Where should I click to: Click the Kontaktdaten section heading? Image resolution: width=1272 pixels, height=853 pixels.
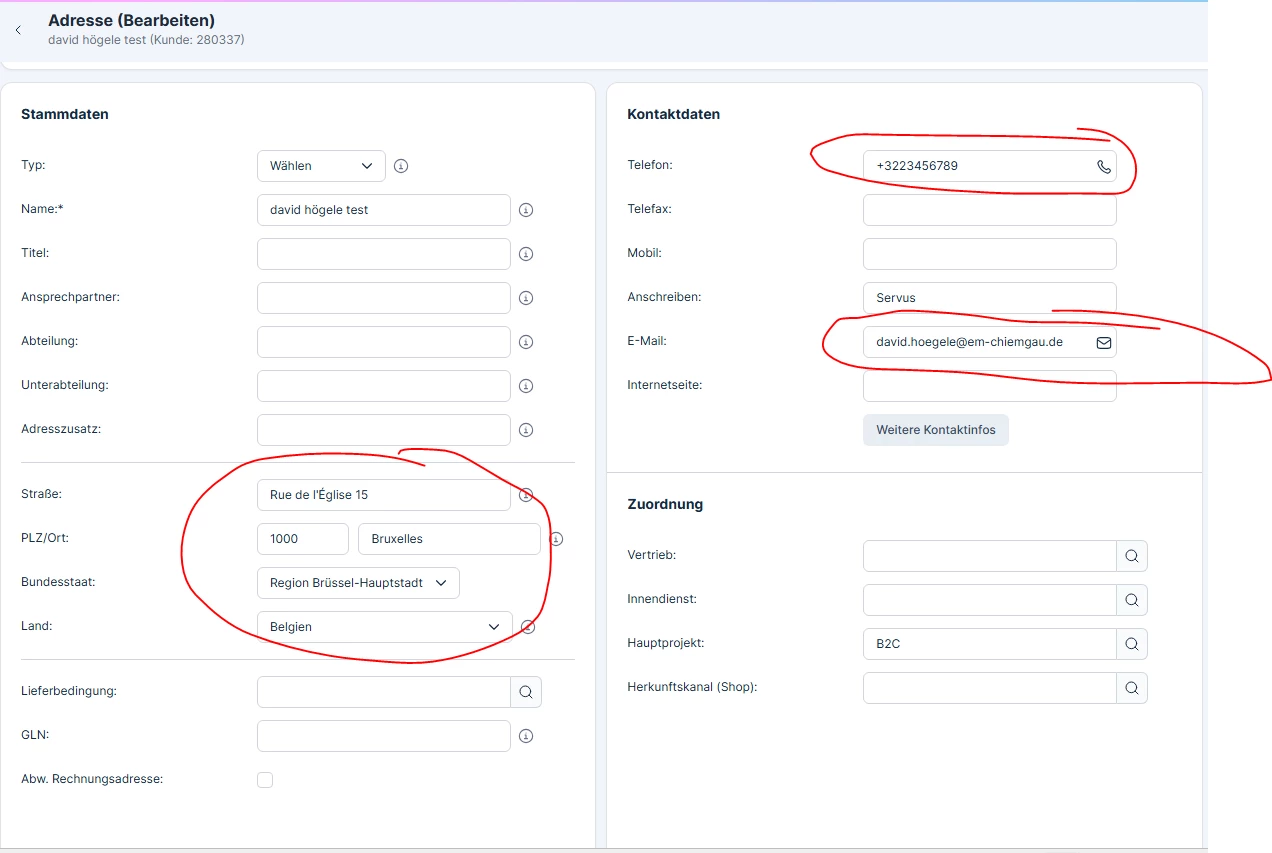coord(674,114)
